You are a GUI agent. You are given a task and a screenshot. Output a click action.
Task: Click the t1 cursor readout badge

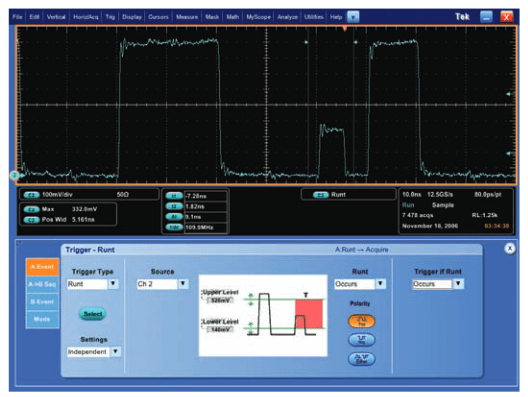click(x=174, y=196)
